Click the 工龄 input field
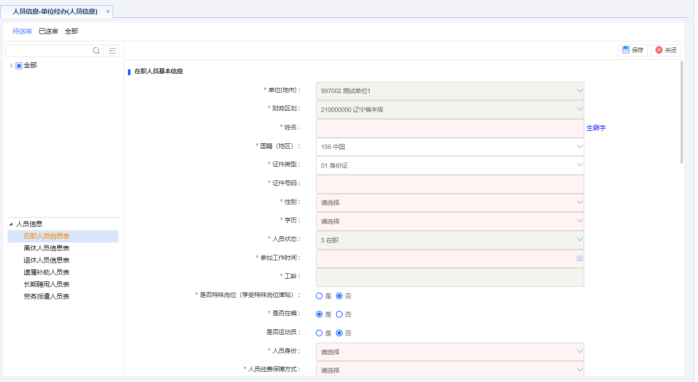The width and height of the screenshot is (698, 382). 450,277
